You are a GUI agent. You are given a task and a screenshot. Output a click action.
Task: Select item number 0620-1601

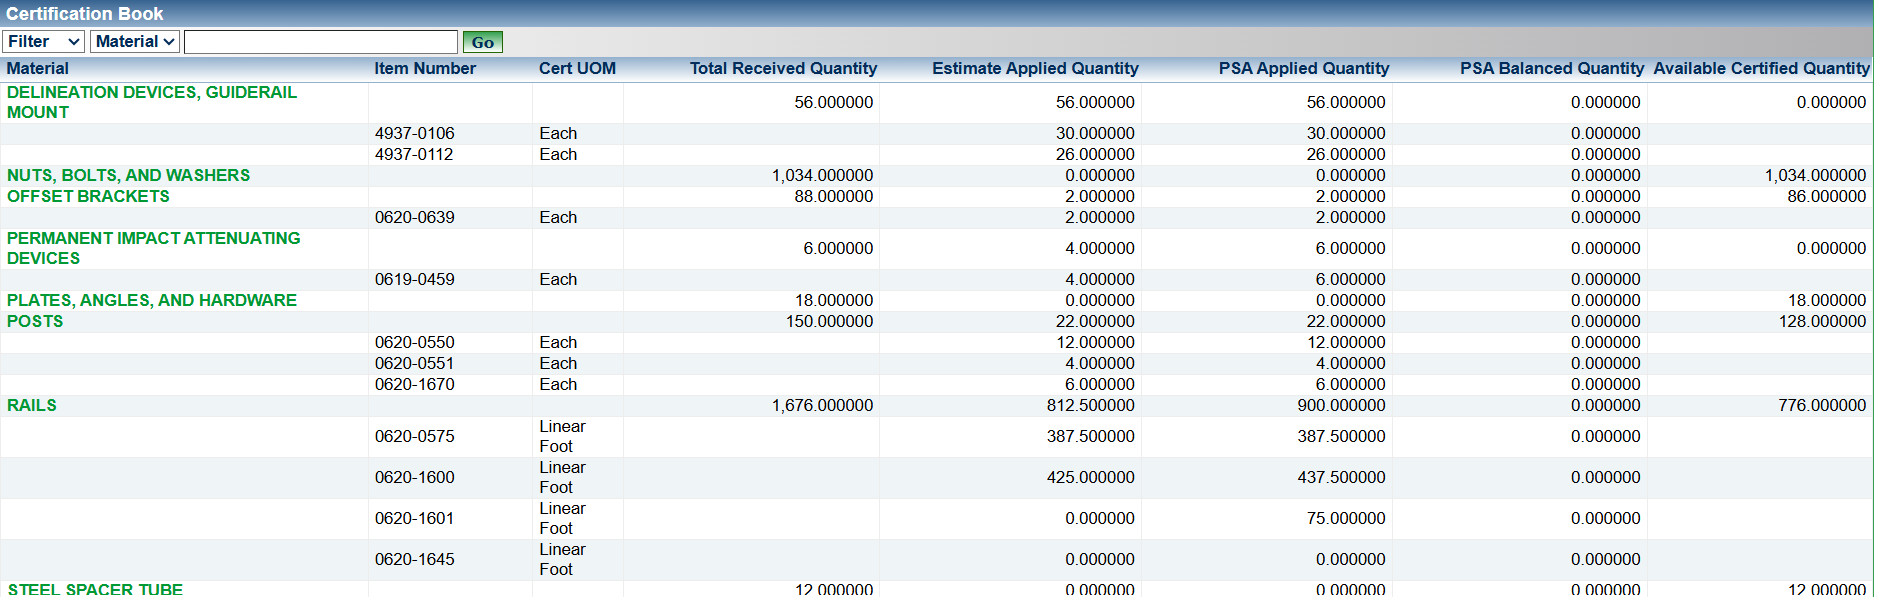pos(414,518)
